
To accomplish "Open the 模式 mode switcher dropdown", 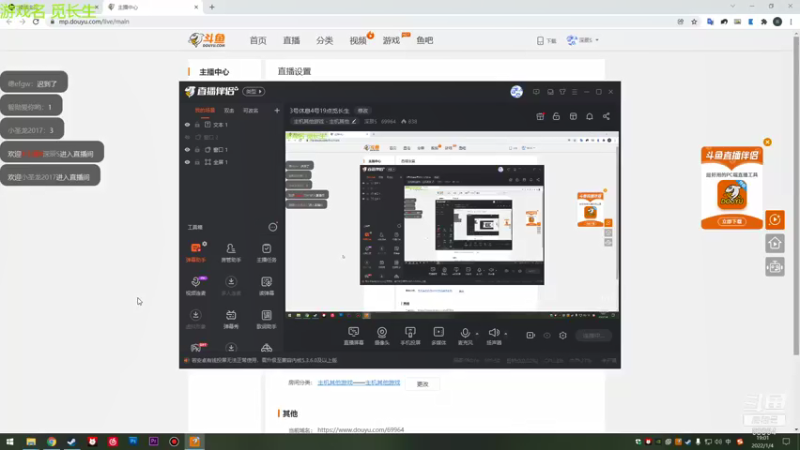I will (x=254, y=92).
